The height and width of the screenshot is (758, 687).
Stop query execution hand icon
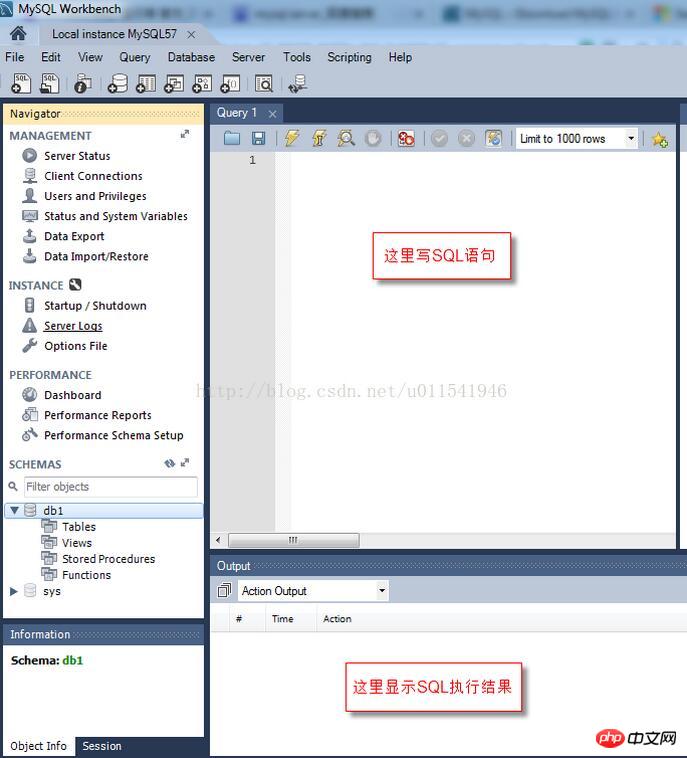click(x=373, y=139)
